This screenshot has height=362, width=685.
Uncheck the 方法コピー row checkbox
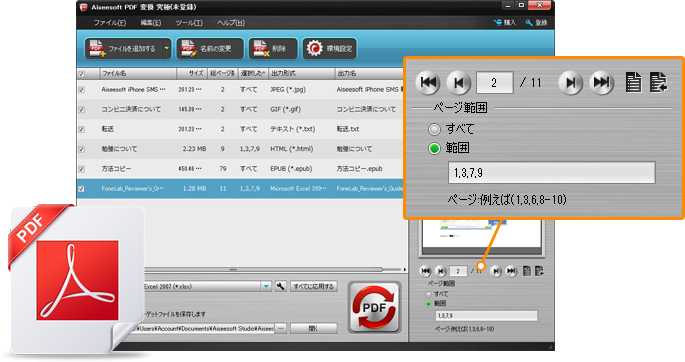tap(82, 169)
